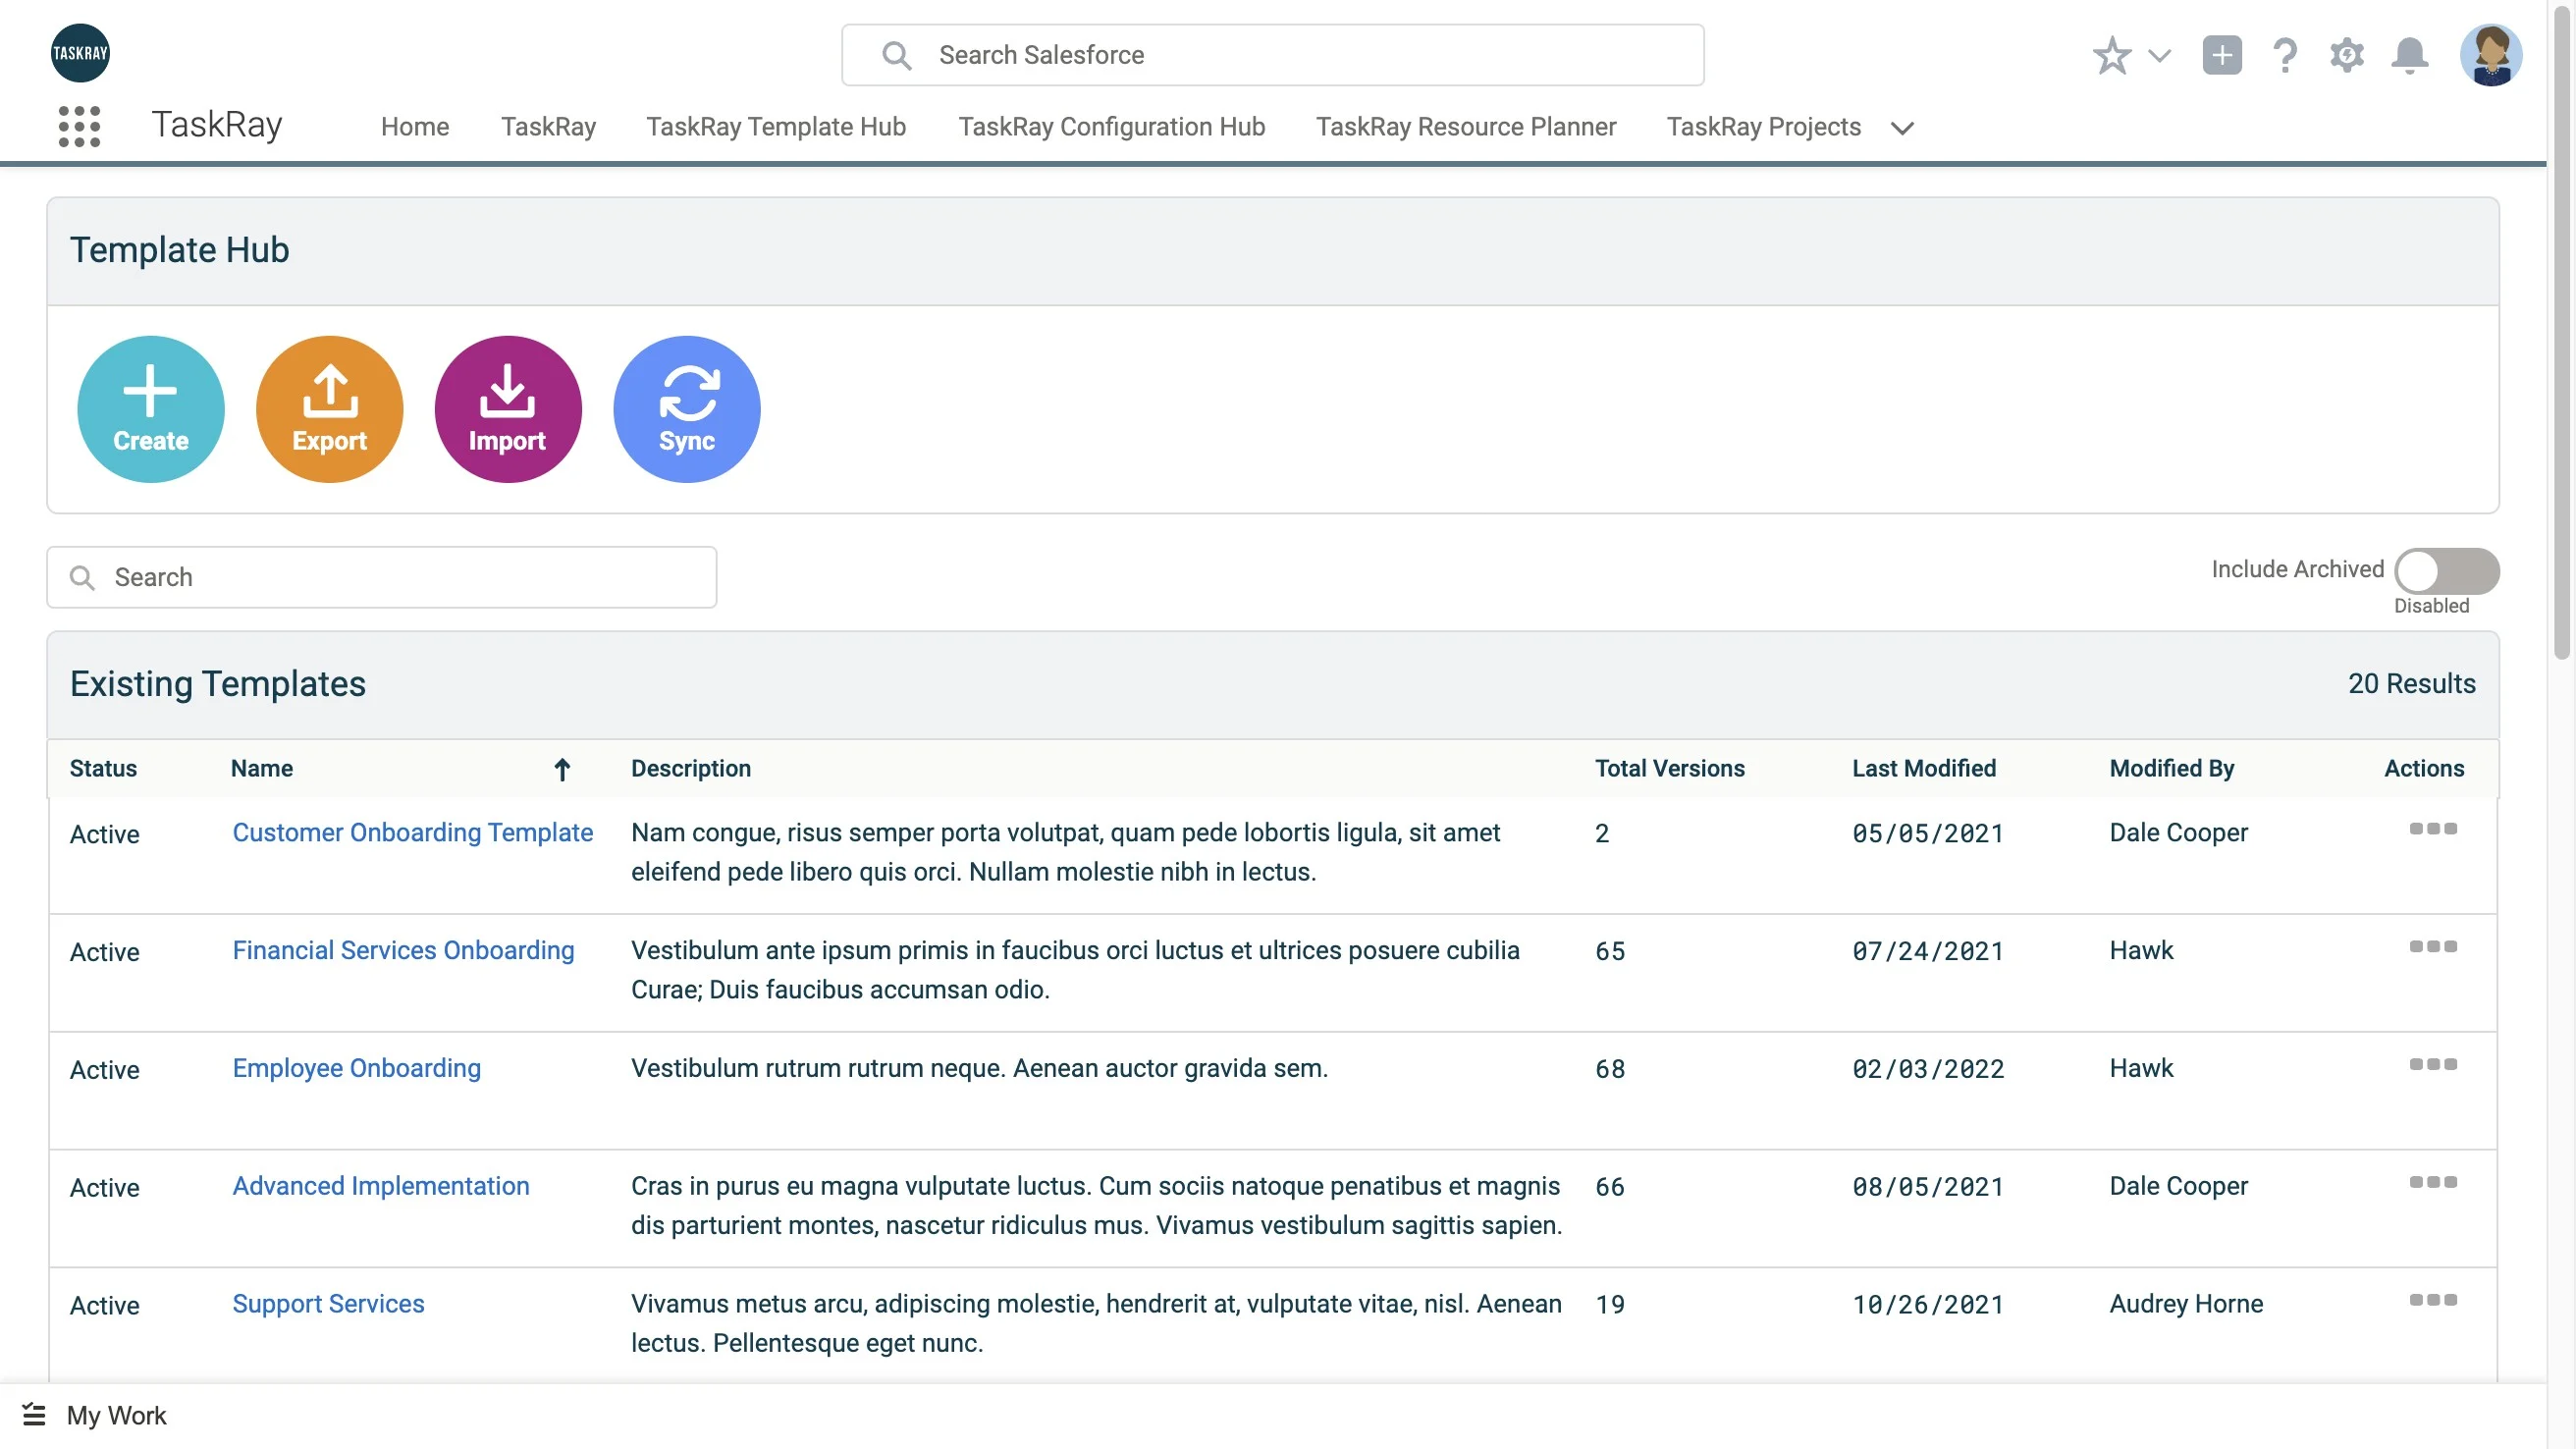Screen dimensions: 2576x1449
Task: Click the TaskRay logo icon
Action: [80, 53]
